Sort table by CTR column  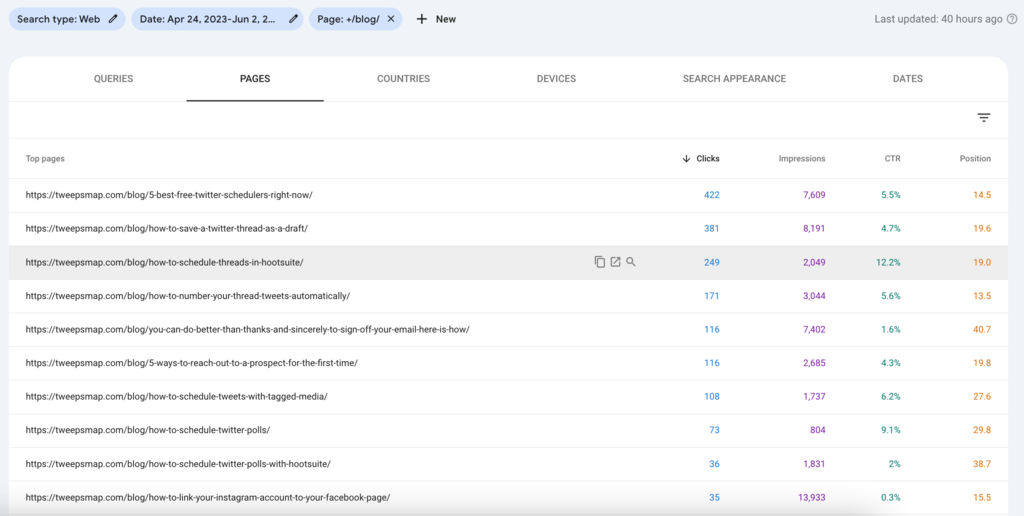pyautogui.click(x=891, y=159)
